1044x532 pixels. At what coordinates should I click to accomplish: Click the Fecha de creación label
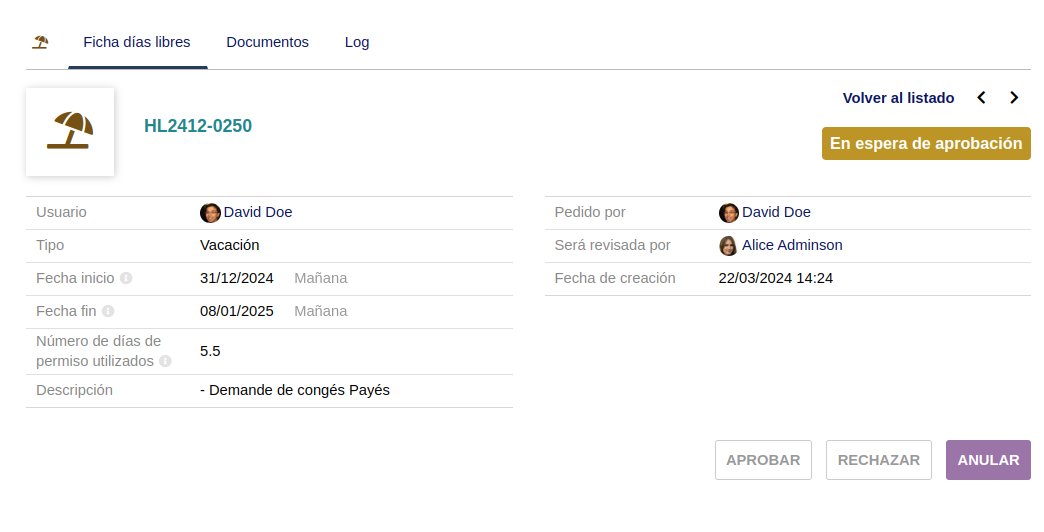[615, 278]
